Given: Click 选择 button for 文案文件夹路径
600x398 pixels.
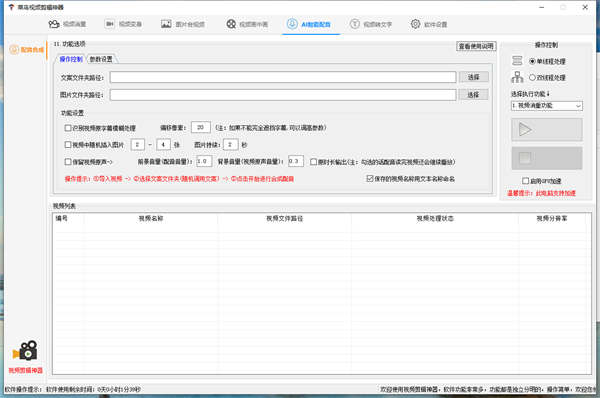Looking at the screenshot, I should tap(473, 77).
